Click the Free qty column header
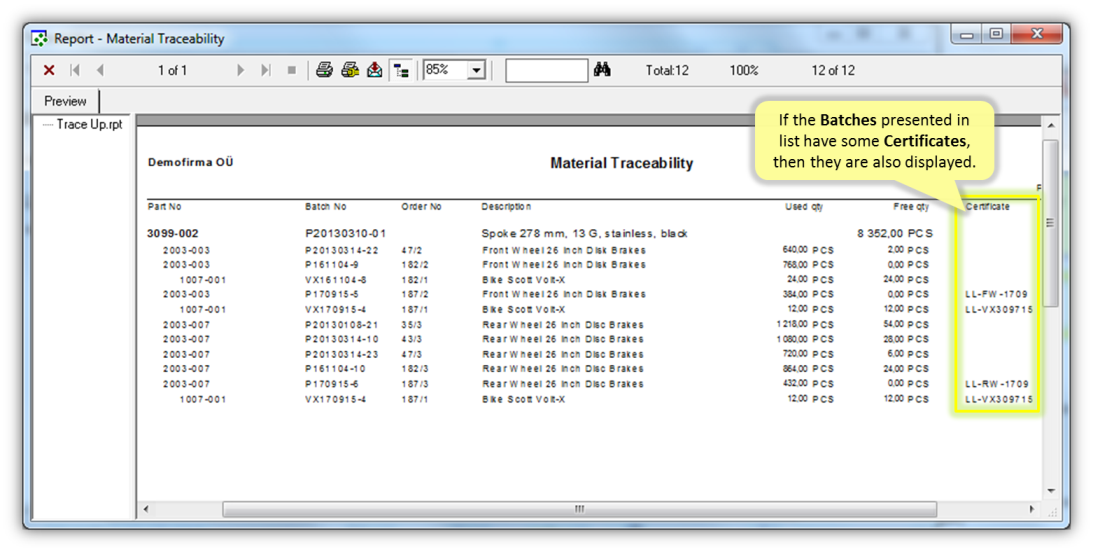1093x552 pixels. 911,207
